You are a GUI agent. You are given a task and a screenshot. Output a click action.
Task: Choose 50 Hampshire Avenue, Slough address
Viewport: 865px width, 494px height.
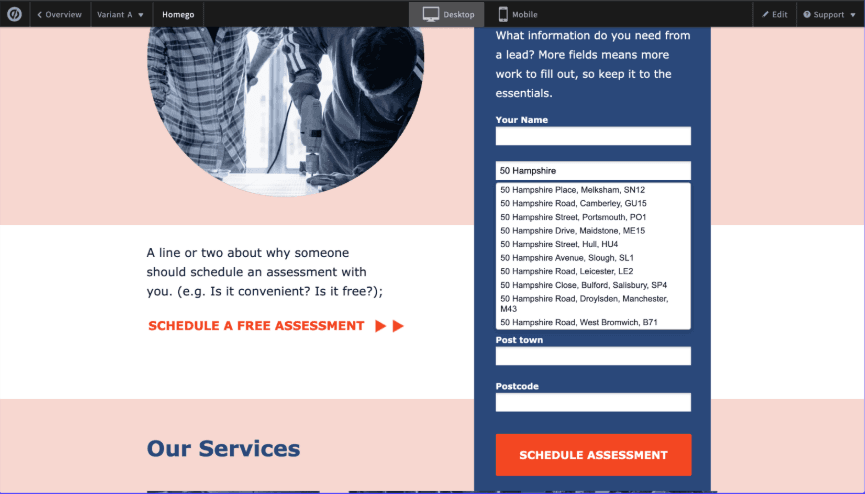[x=567, y=258]
